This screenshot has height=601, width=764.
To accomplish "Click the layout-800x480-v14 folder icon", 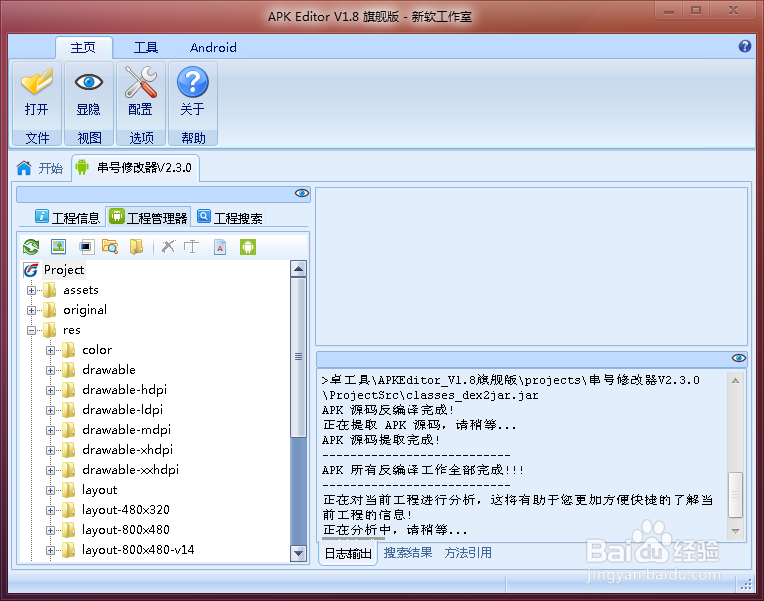I will tap(69, 550).
